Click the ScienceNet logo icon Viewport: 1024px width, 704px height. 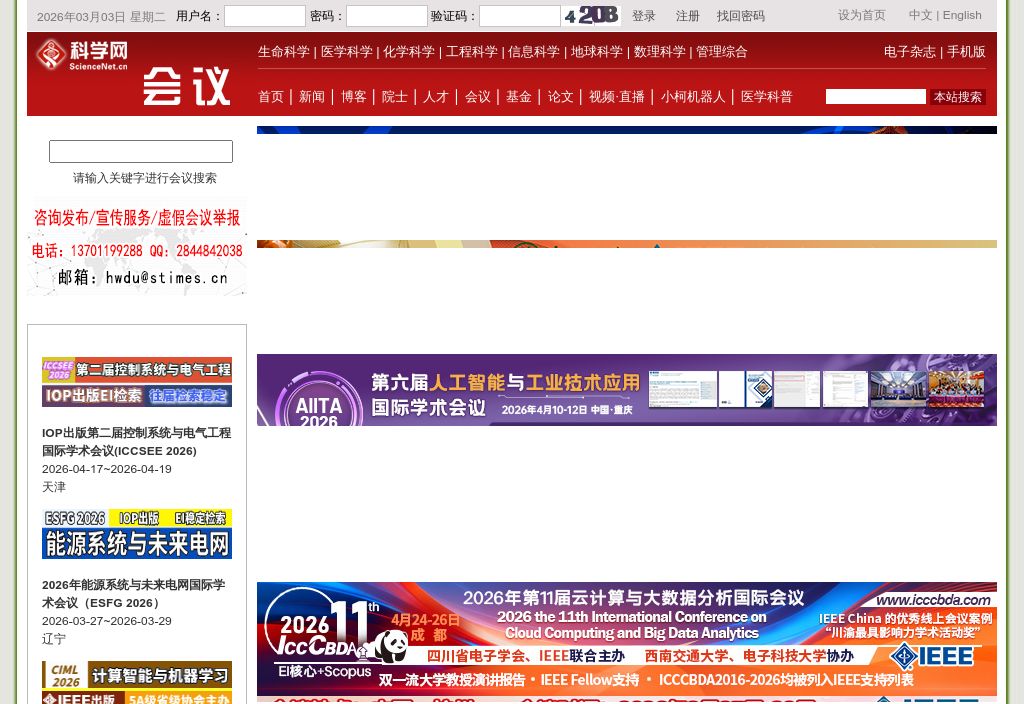coord(50,56)
